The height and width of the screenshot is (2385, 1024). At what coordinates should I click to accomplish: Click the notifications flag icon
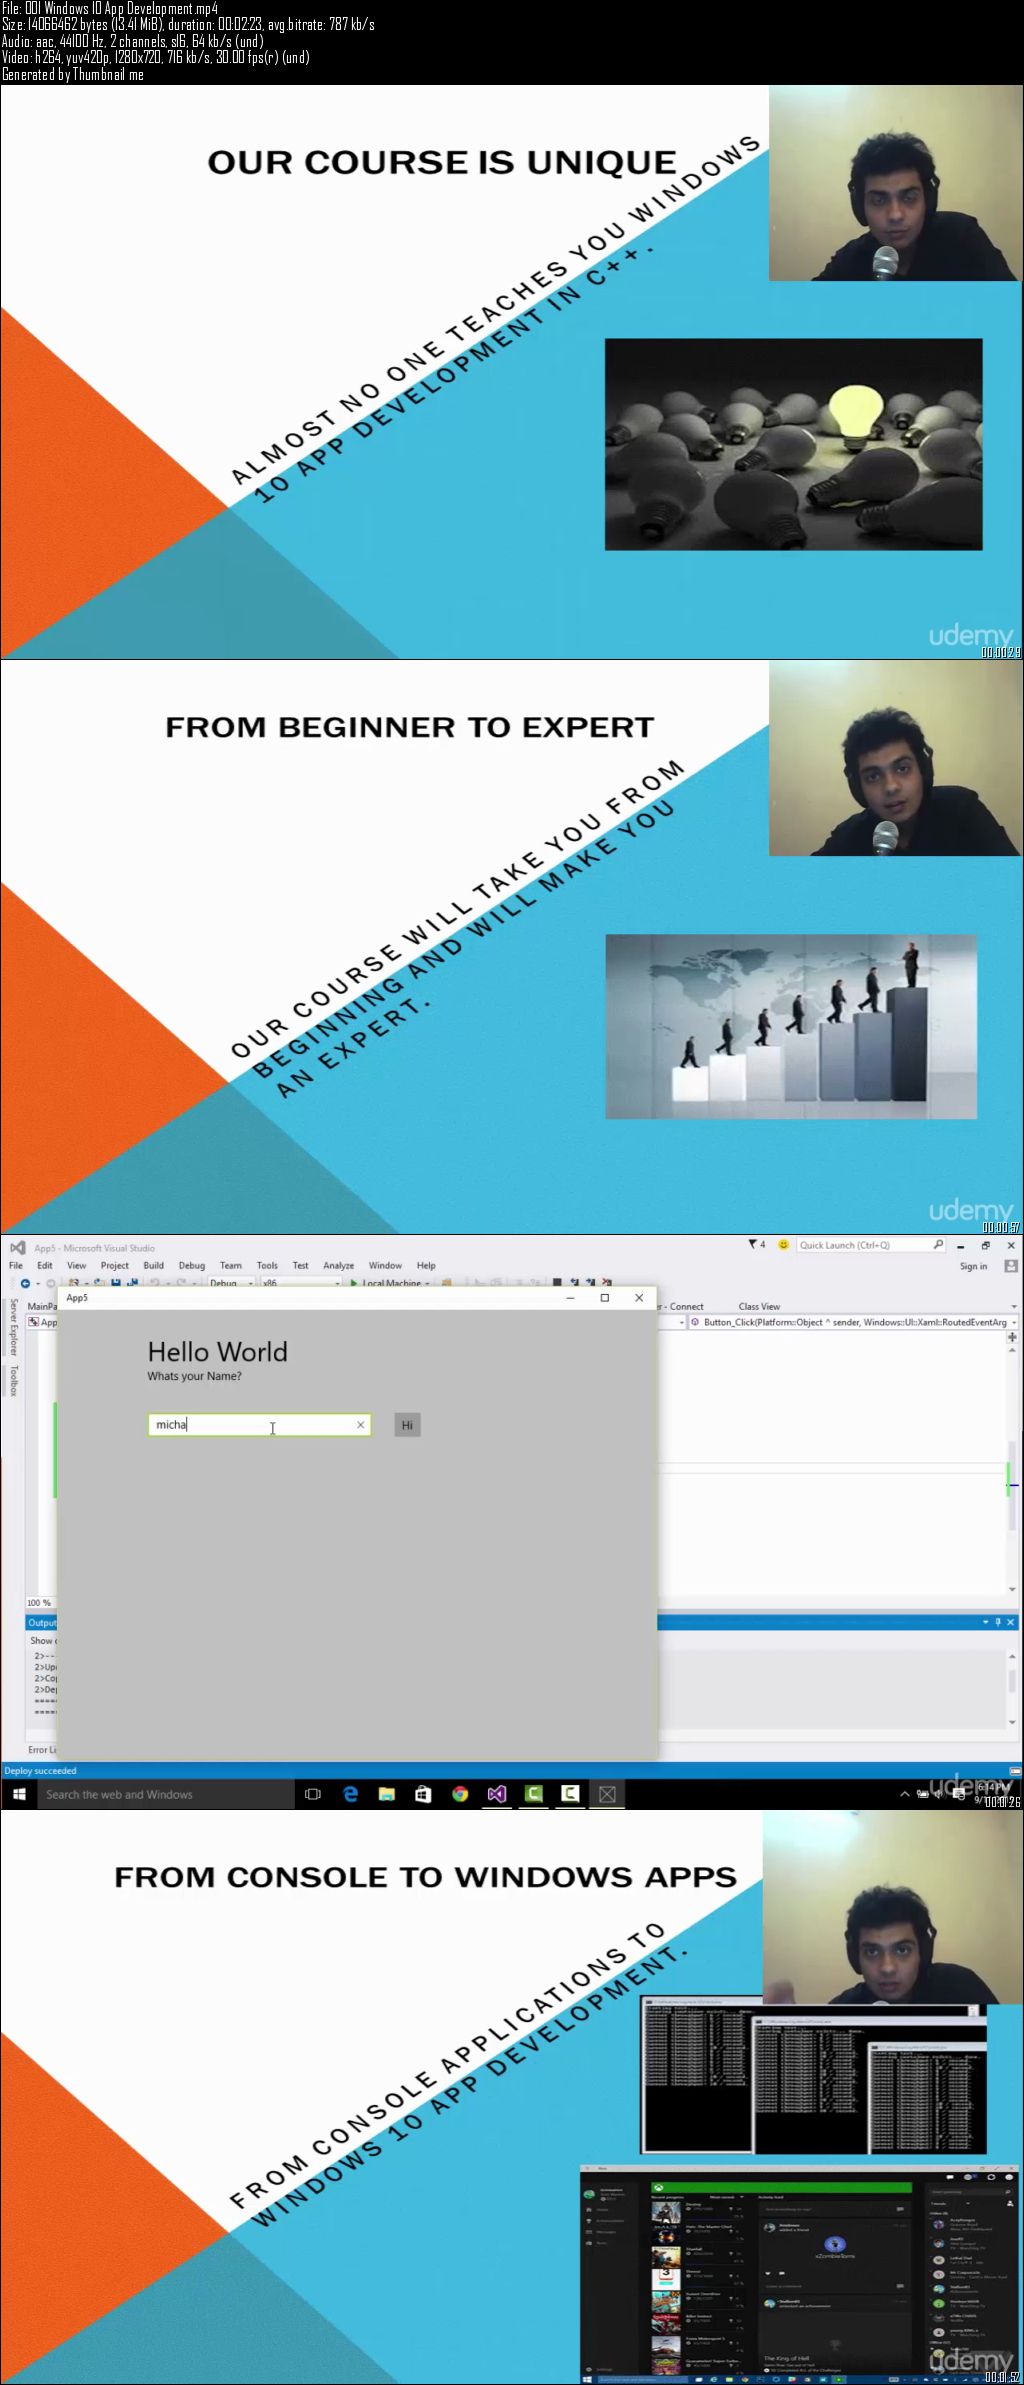[x=755, y=1245]
